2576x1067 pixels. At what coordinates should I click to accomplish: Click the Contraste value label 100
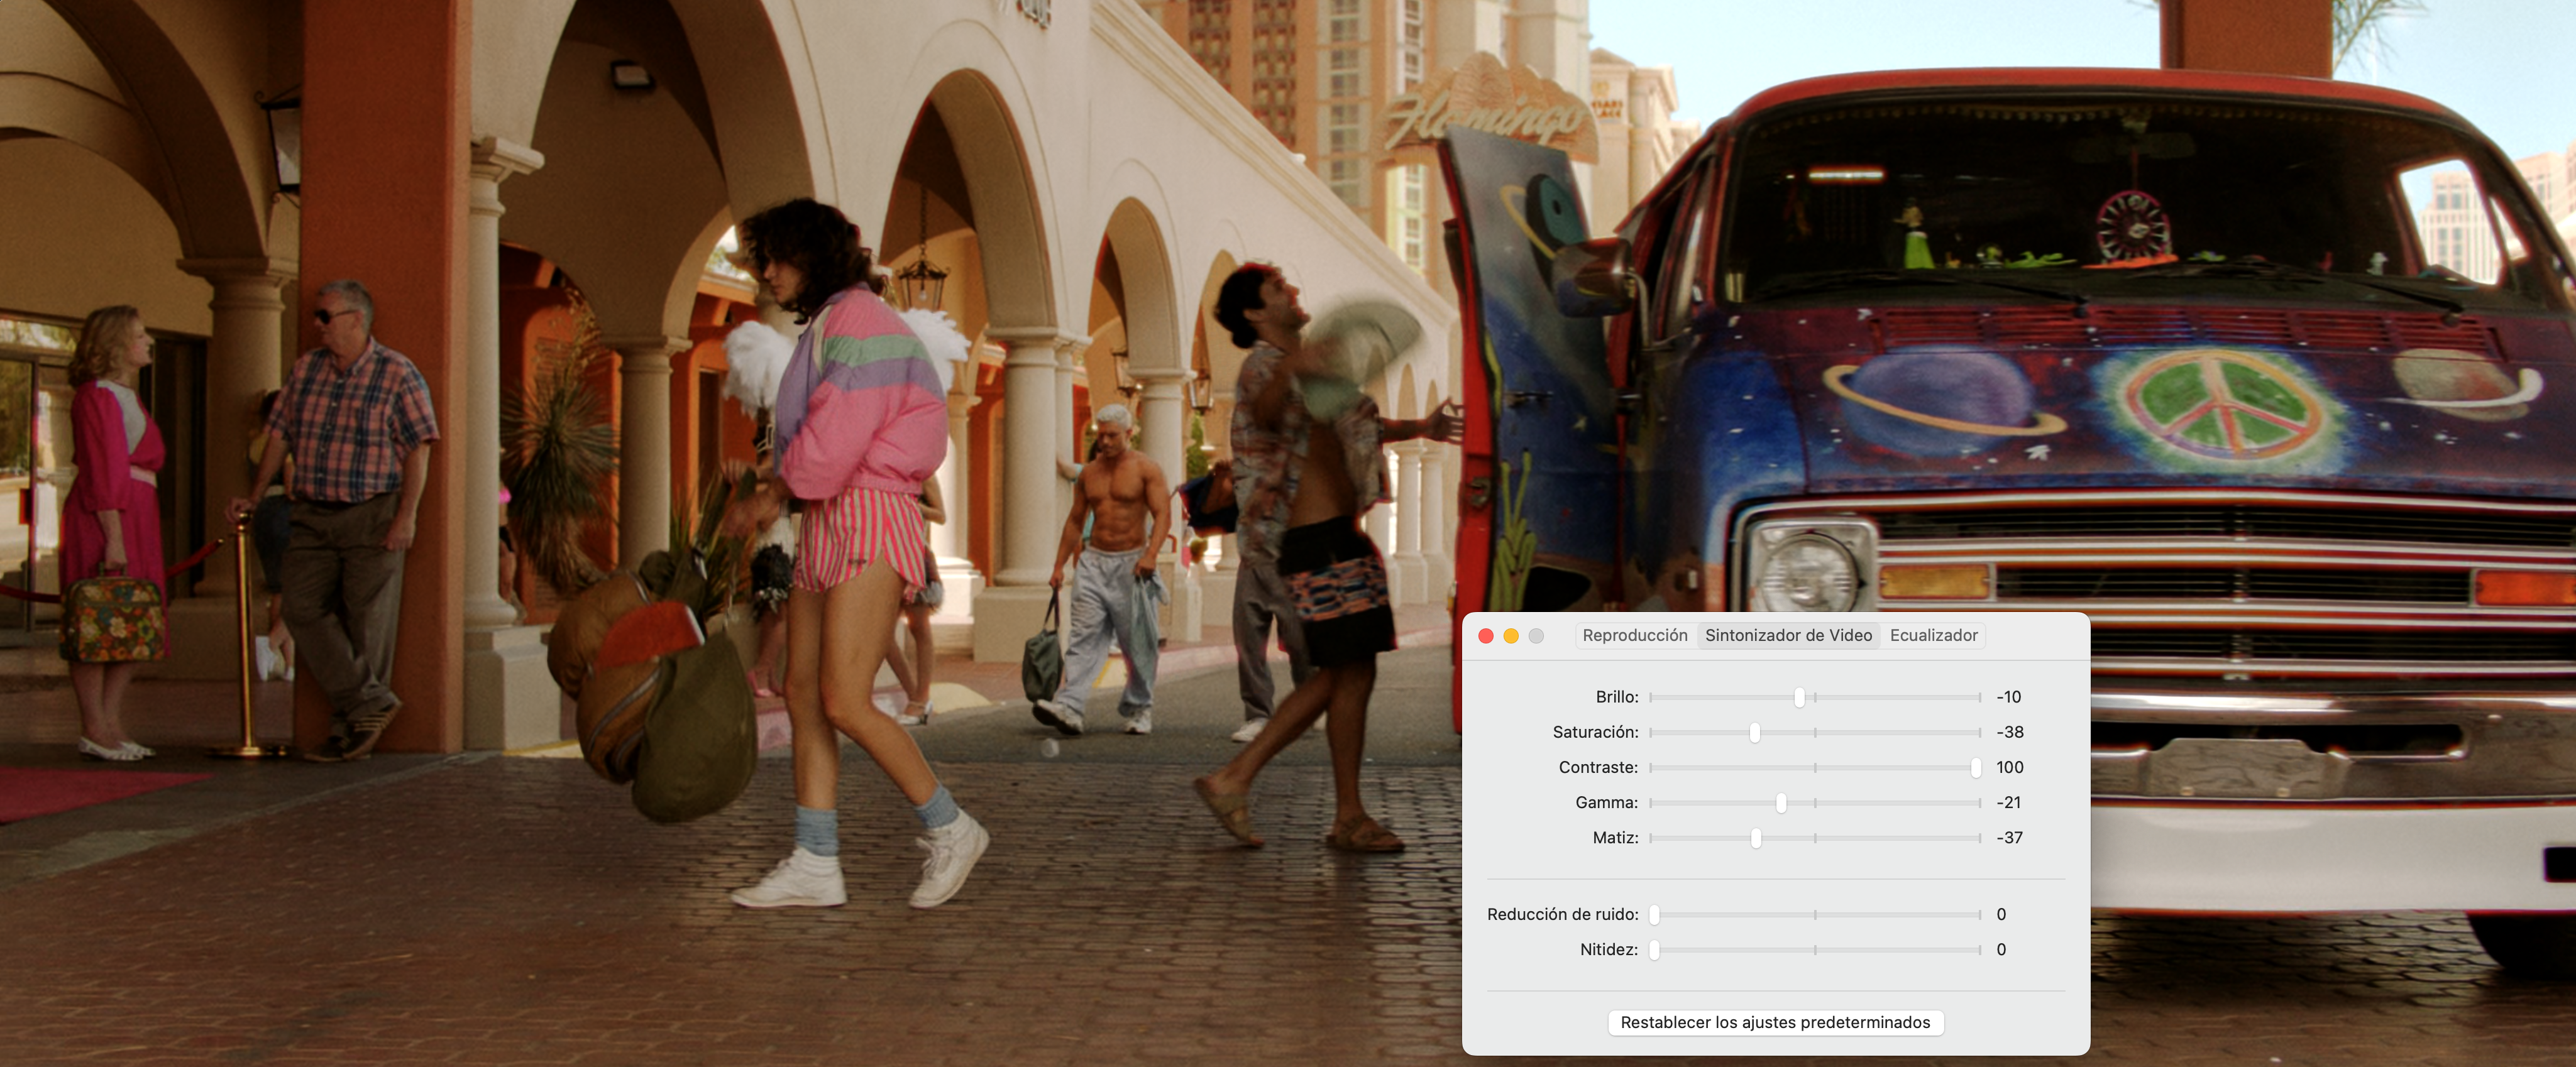coord(2009,767)
